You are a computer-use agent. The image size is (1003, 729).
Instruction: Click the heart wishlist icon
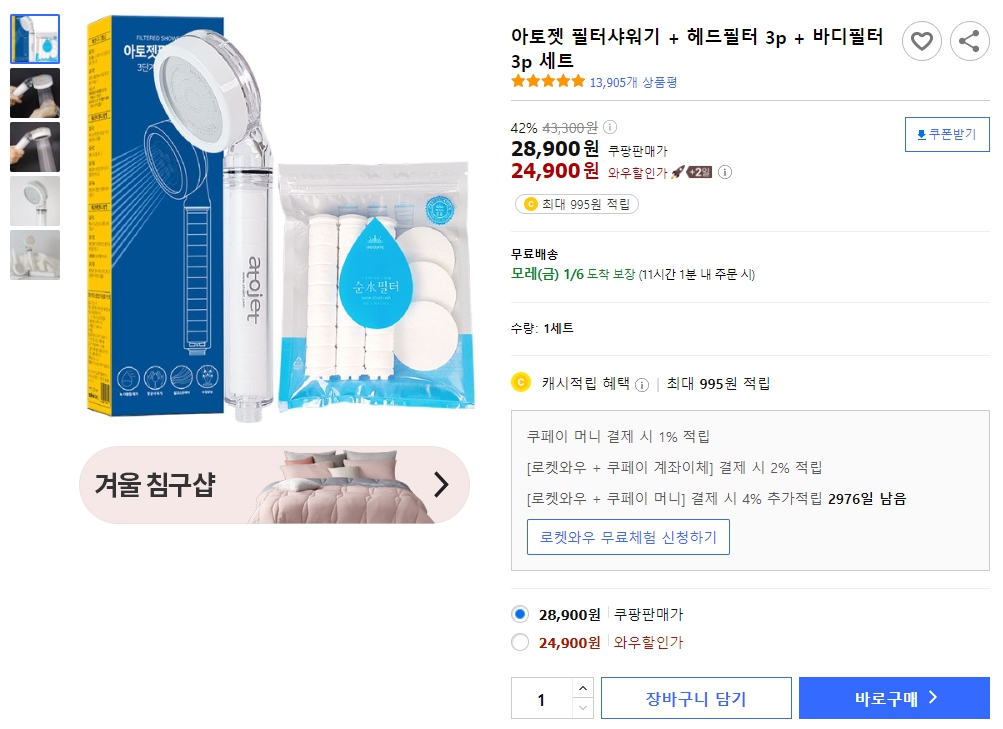[921, 41]
